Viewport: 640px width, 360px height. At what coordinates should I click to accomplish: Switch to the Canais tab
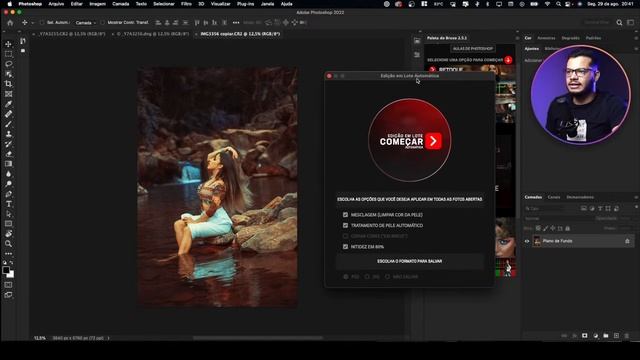(554, 197)
